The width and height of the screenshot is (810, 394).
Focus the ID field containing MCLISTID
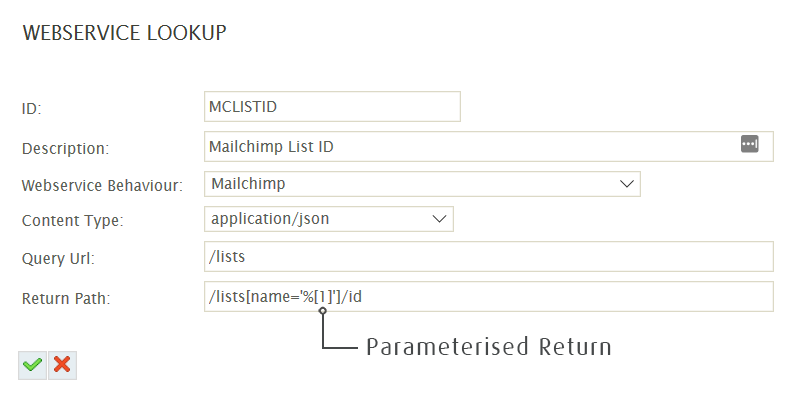click(x=332, y=107)
